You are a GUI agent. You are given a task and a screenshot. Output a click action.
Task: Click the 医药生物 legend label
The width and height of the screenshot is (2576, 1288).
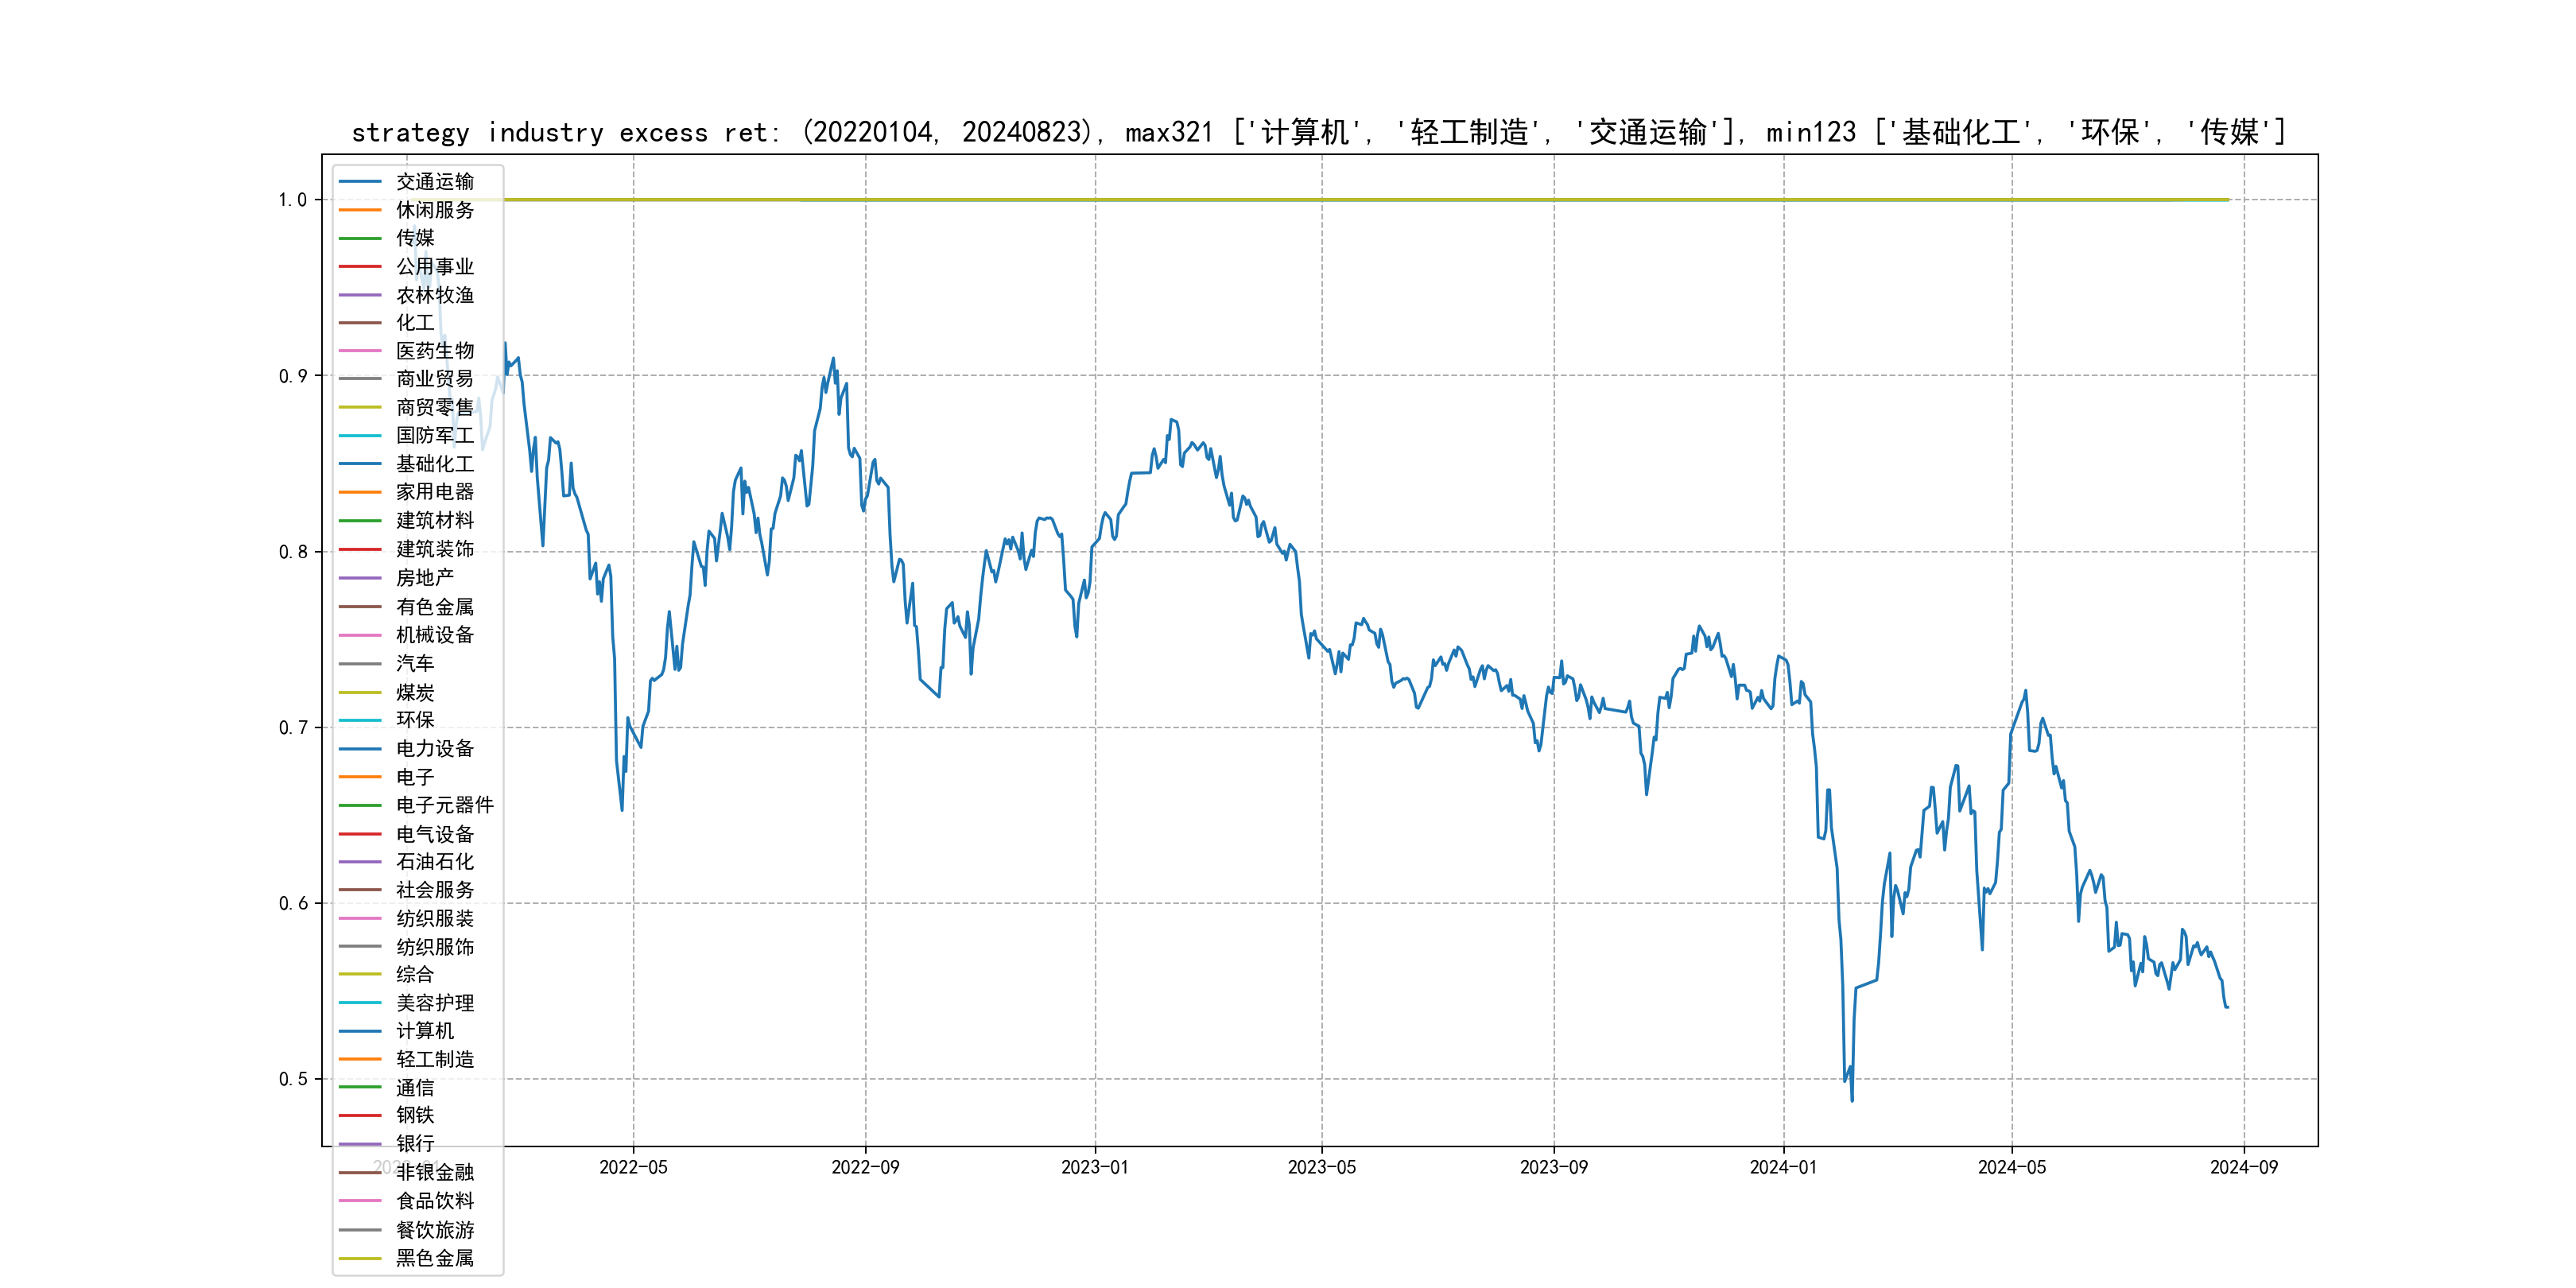tap(434, 351)
